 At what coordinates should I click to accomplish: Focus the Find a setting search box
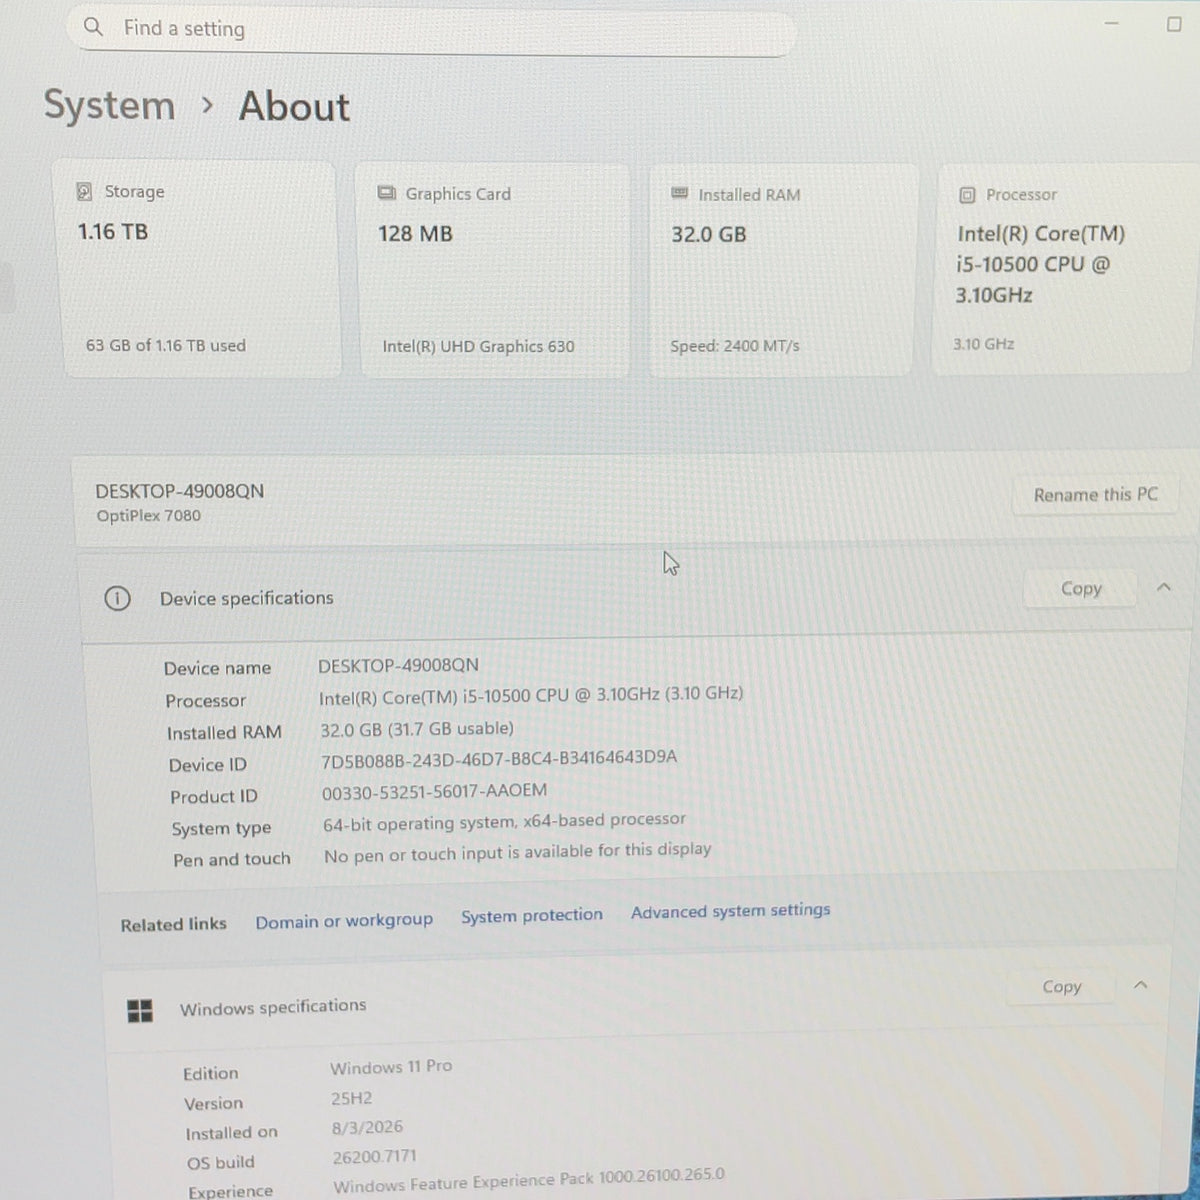pyautogui.click(x=432, y=29)
